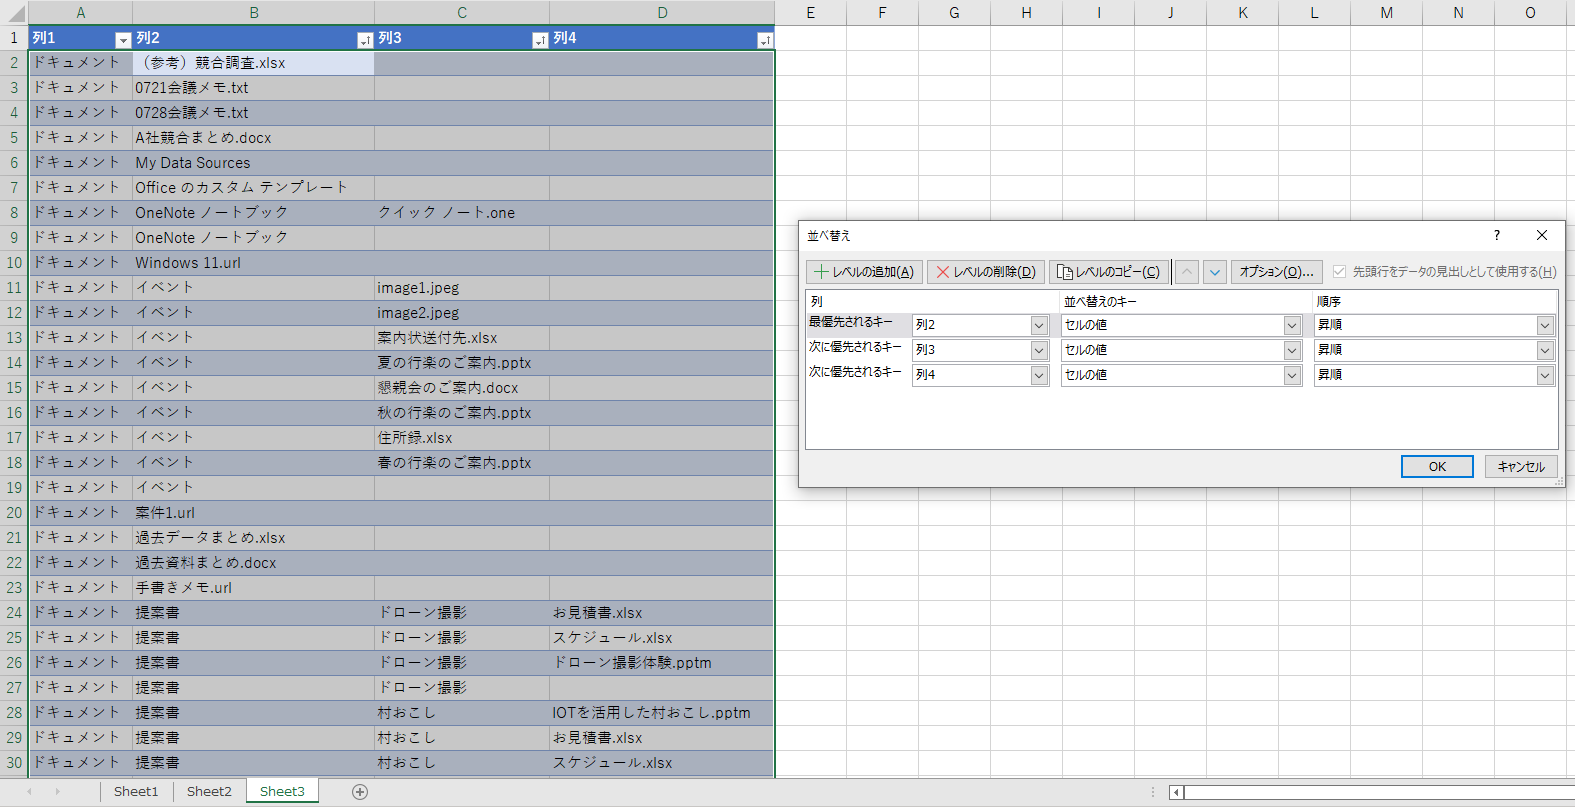Screen dimensions: 1575x807
Task: Close the 並べ替え dialog
Action: click(1542, 235)
